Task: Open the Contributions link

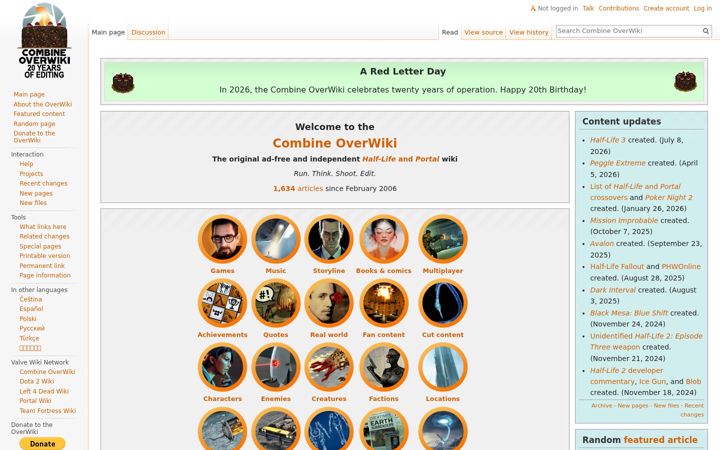Action: coord(619,8)
